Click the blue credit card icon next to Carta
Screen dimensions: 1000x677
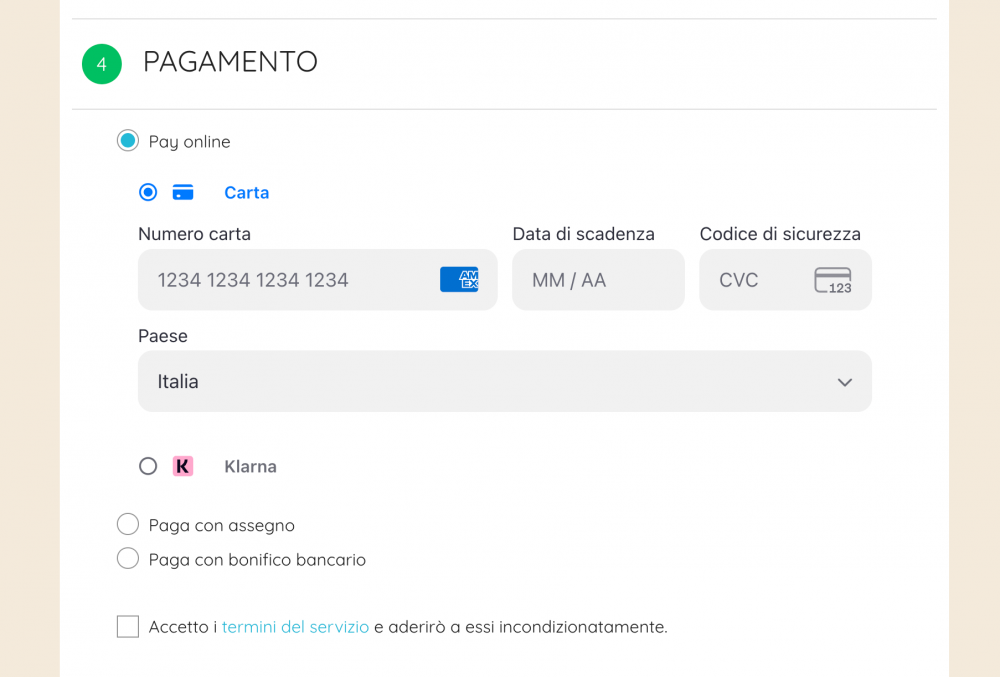pos(183,192)
